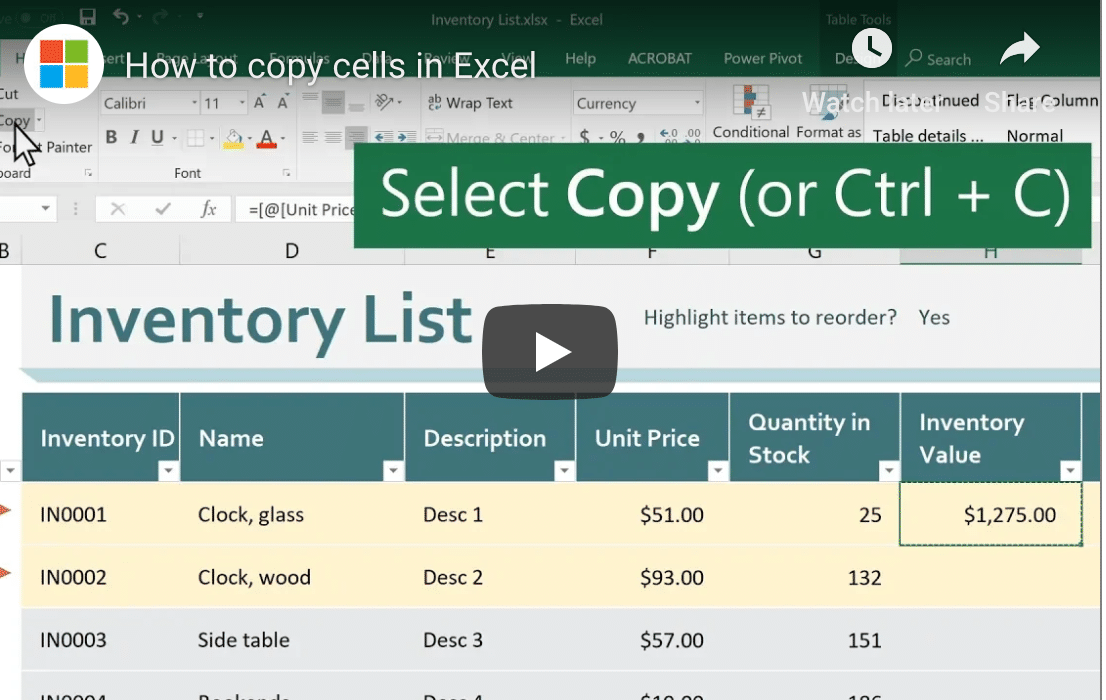The image size is (1106, 700).
Task: Switch to the Formulas ribbon tab
Action: click(299, 58)
